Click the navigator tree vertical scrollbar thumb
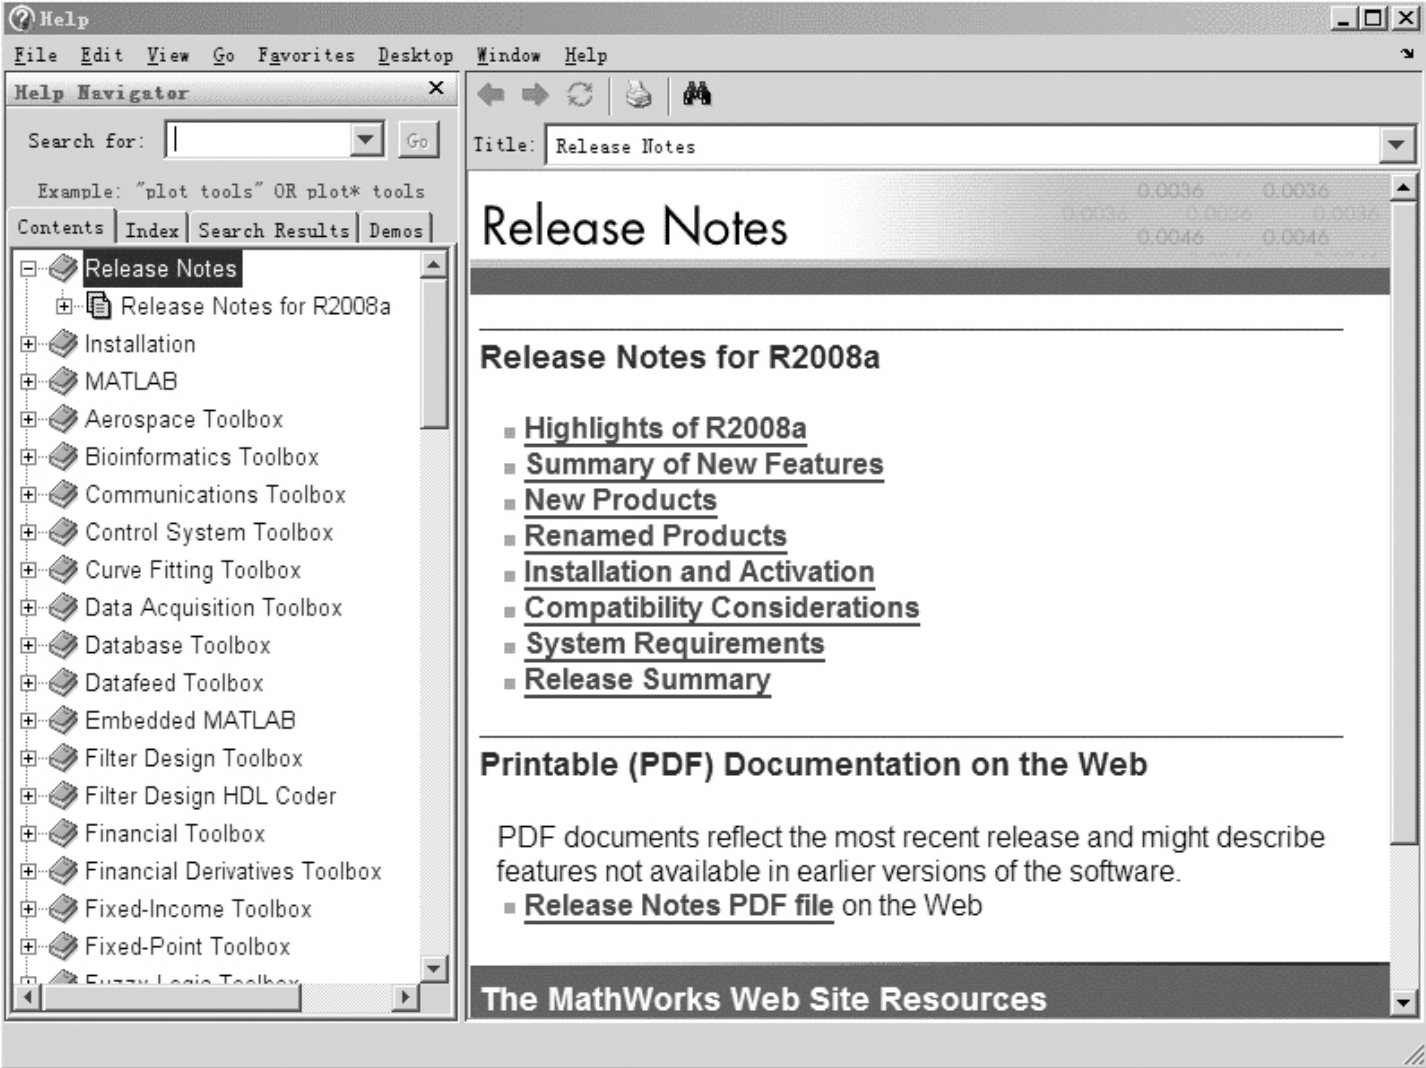Image resolution: width=1426 pixels, height=1068 pixels. coord(434,353)
